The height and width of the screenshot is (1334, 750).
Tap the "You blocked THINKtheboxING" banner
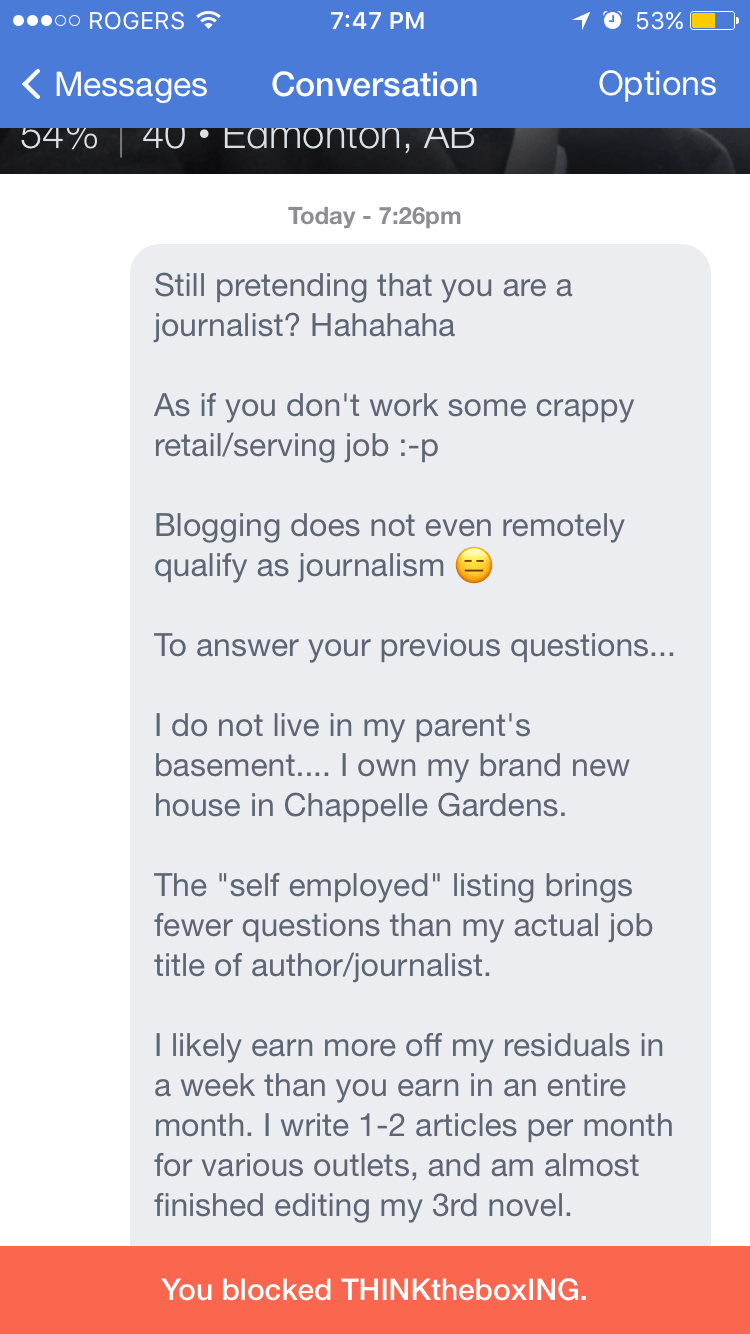tap(375, 1290)
